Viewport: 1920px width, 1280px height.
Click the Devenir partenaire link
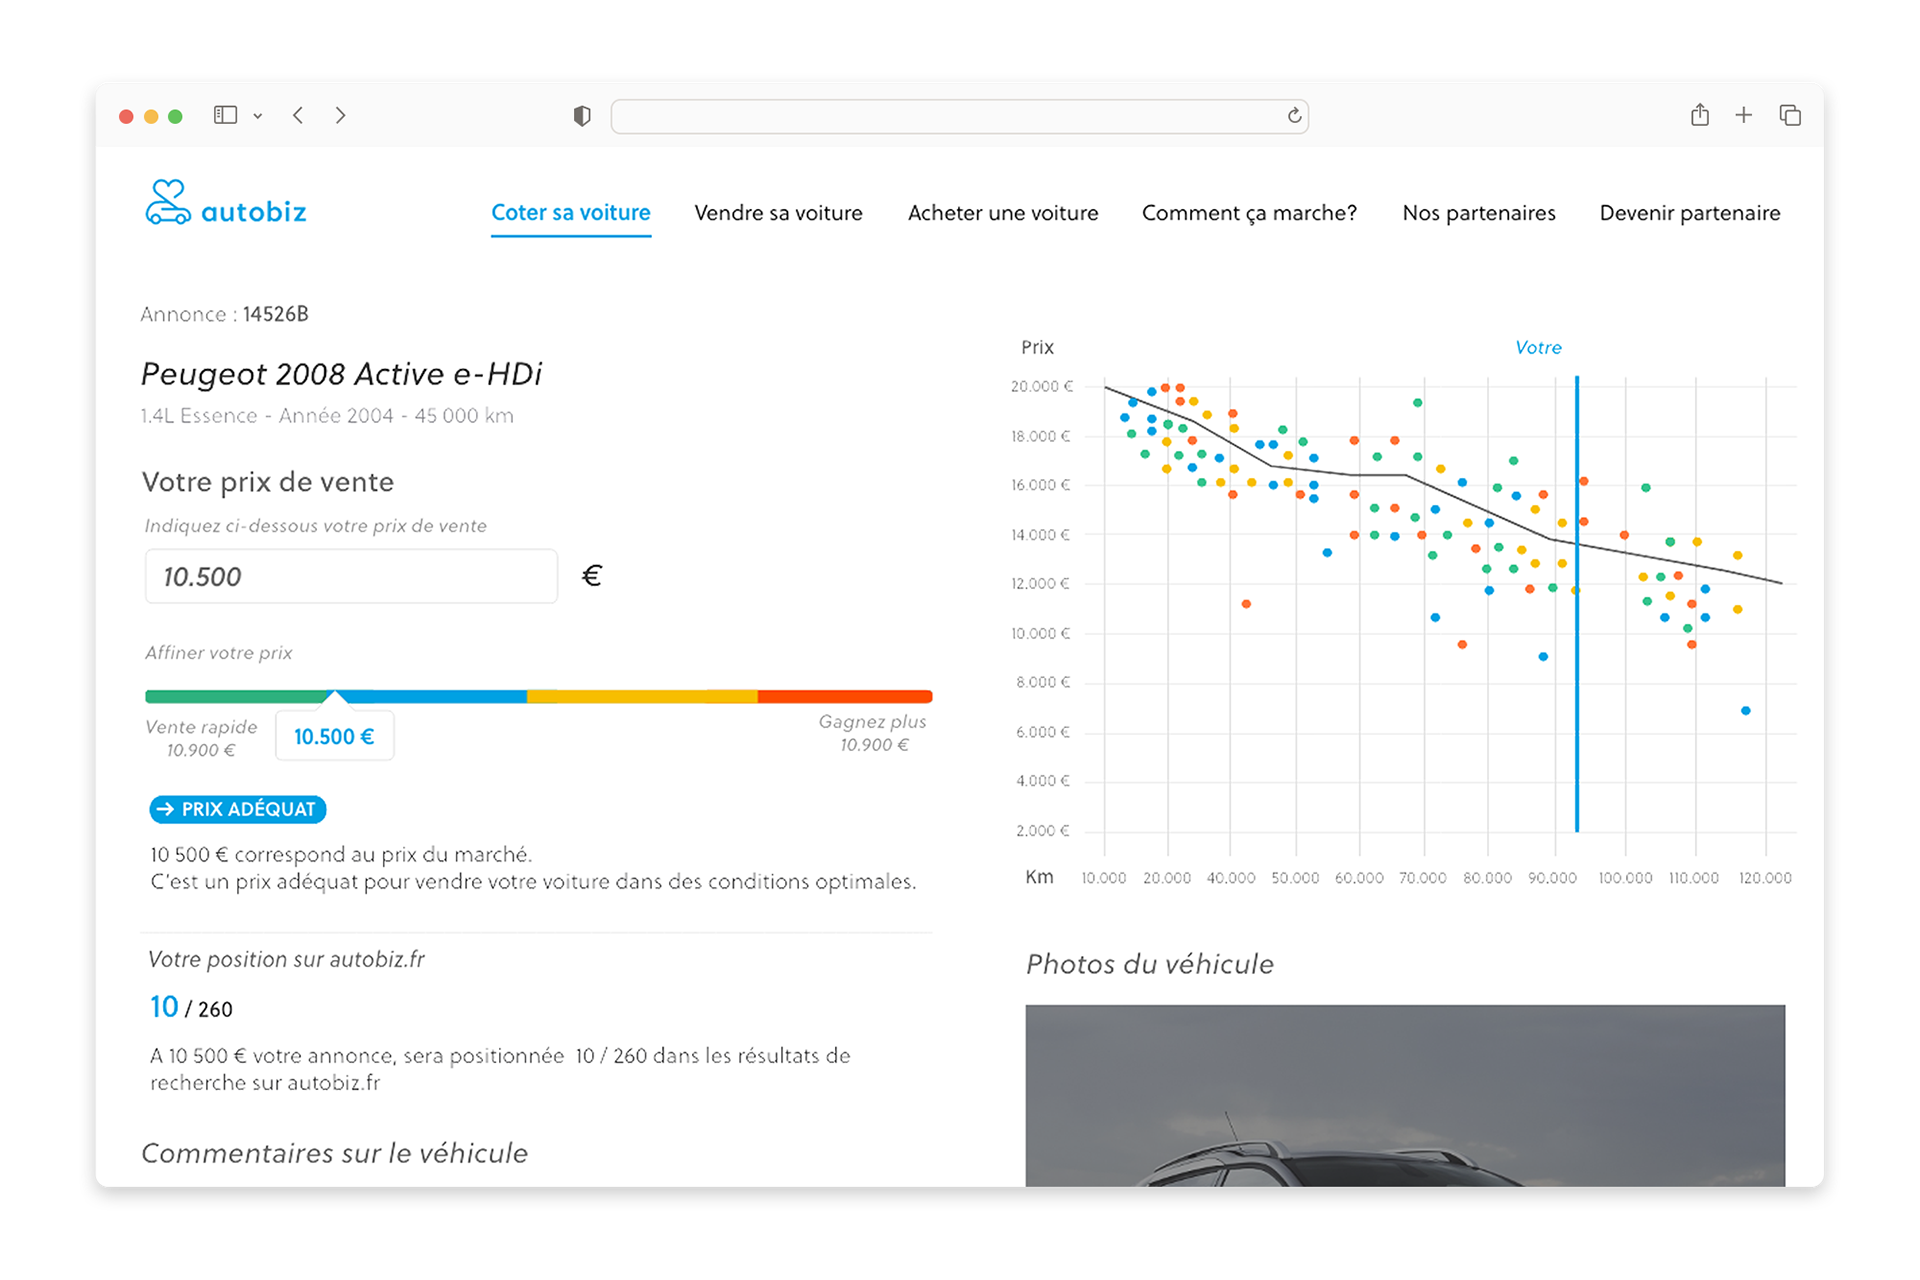[x=1689, y=213]
